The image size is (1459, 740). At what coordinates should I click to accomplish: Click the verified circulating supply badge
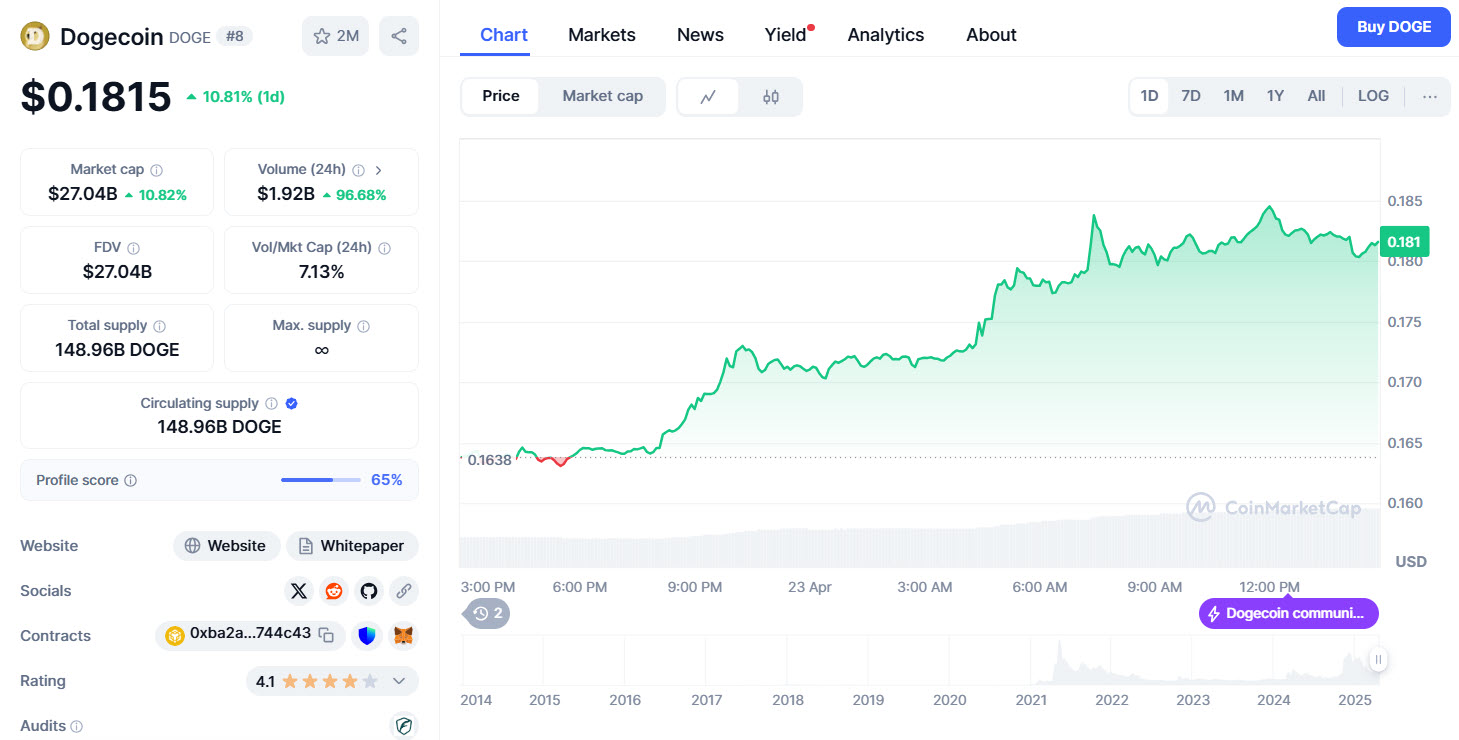point(292,404)
